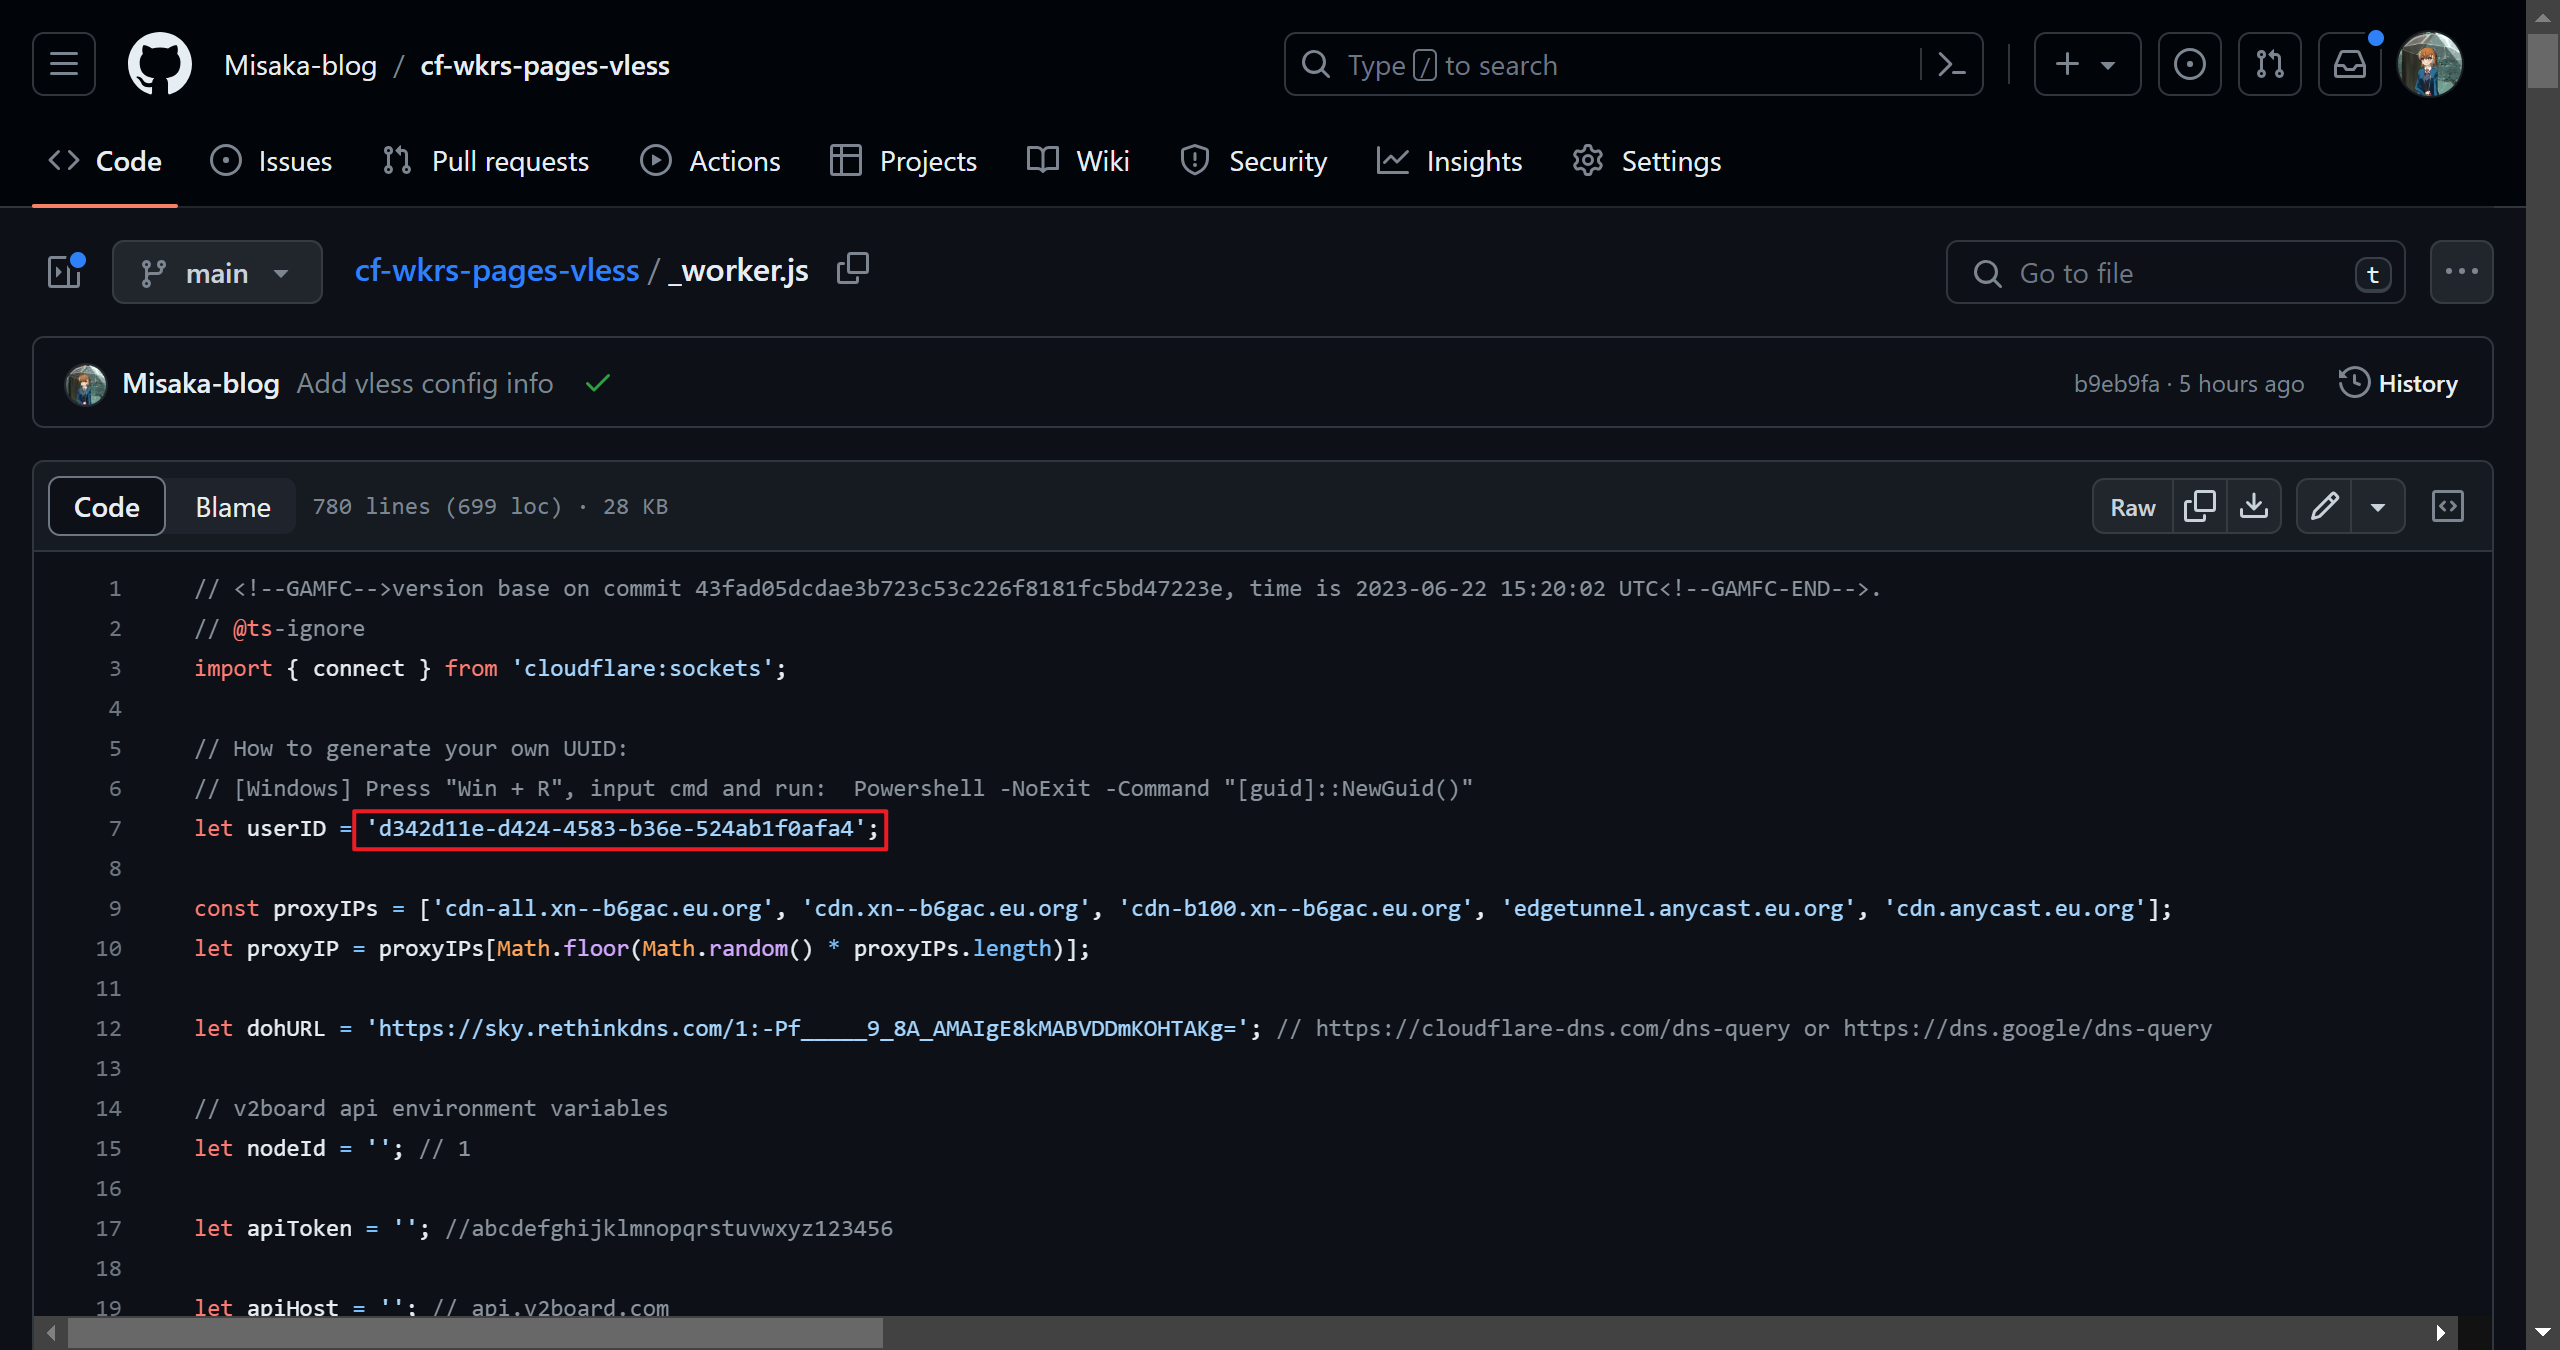This screenshot has width=2560, height=1350.
Task: Open the notifications inbox icon
Action: [x=2349, y=65]
